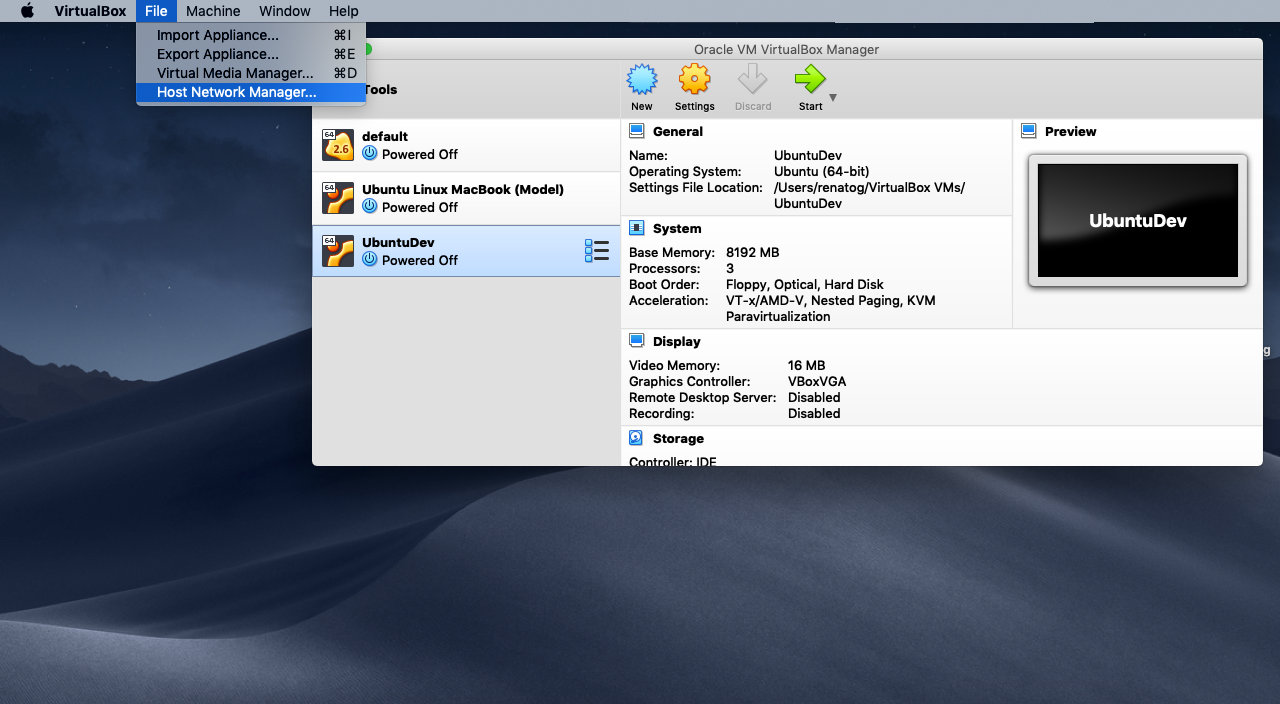Click the Discard toolbar icon

point(752,79)
